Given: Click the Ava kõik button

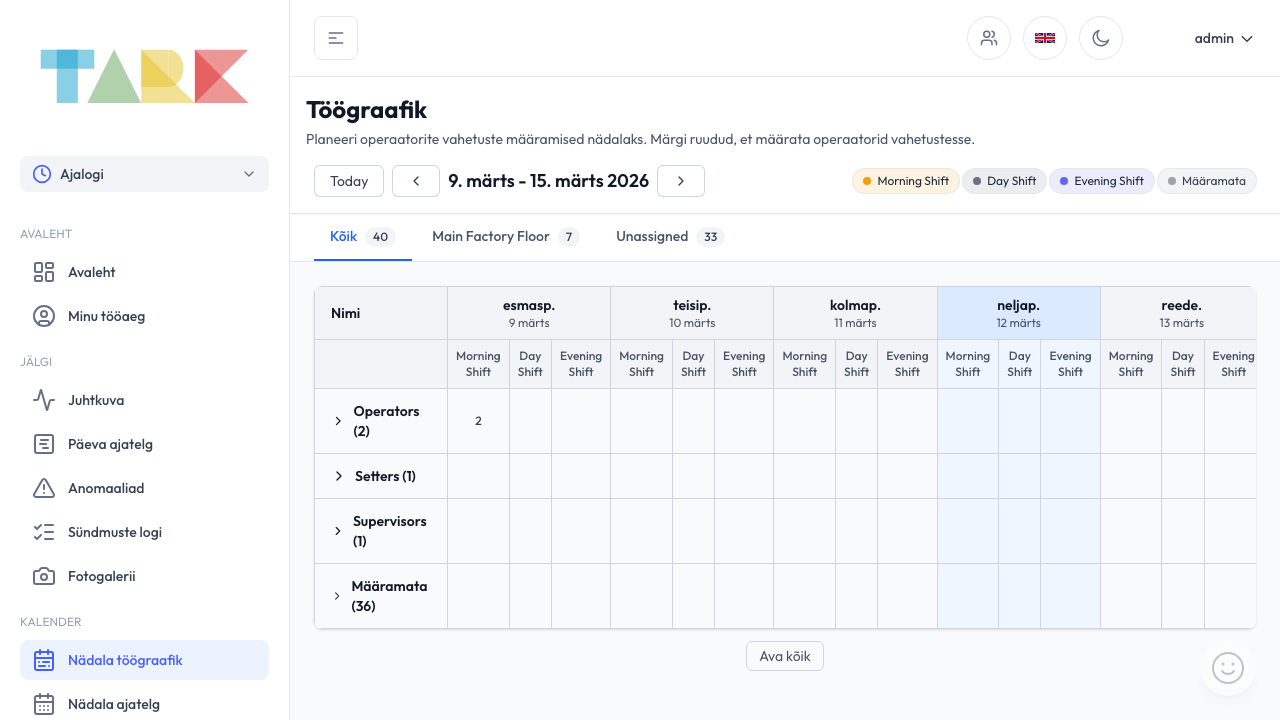Looking at the screenshot, I should pos(785,656).
